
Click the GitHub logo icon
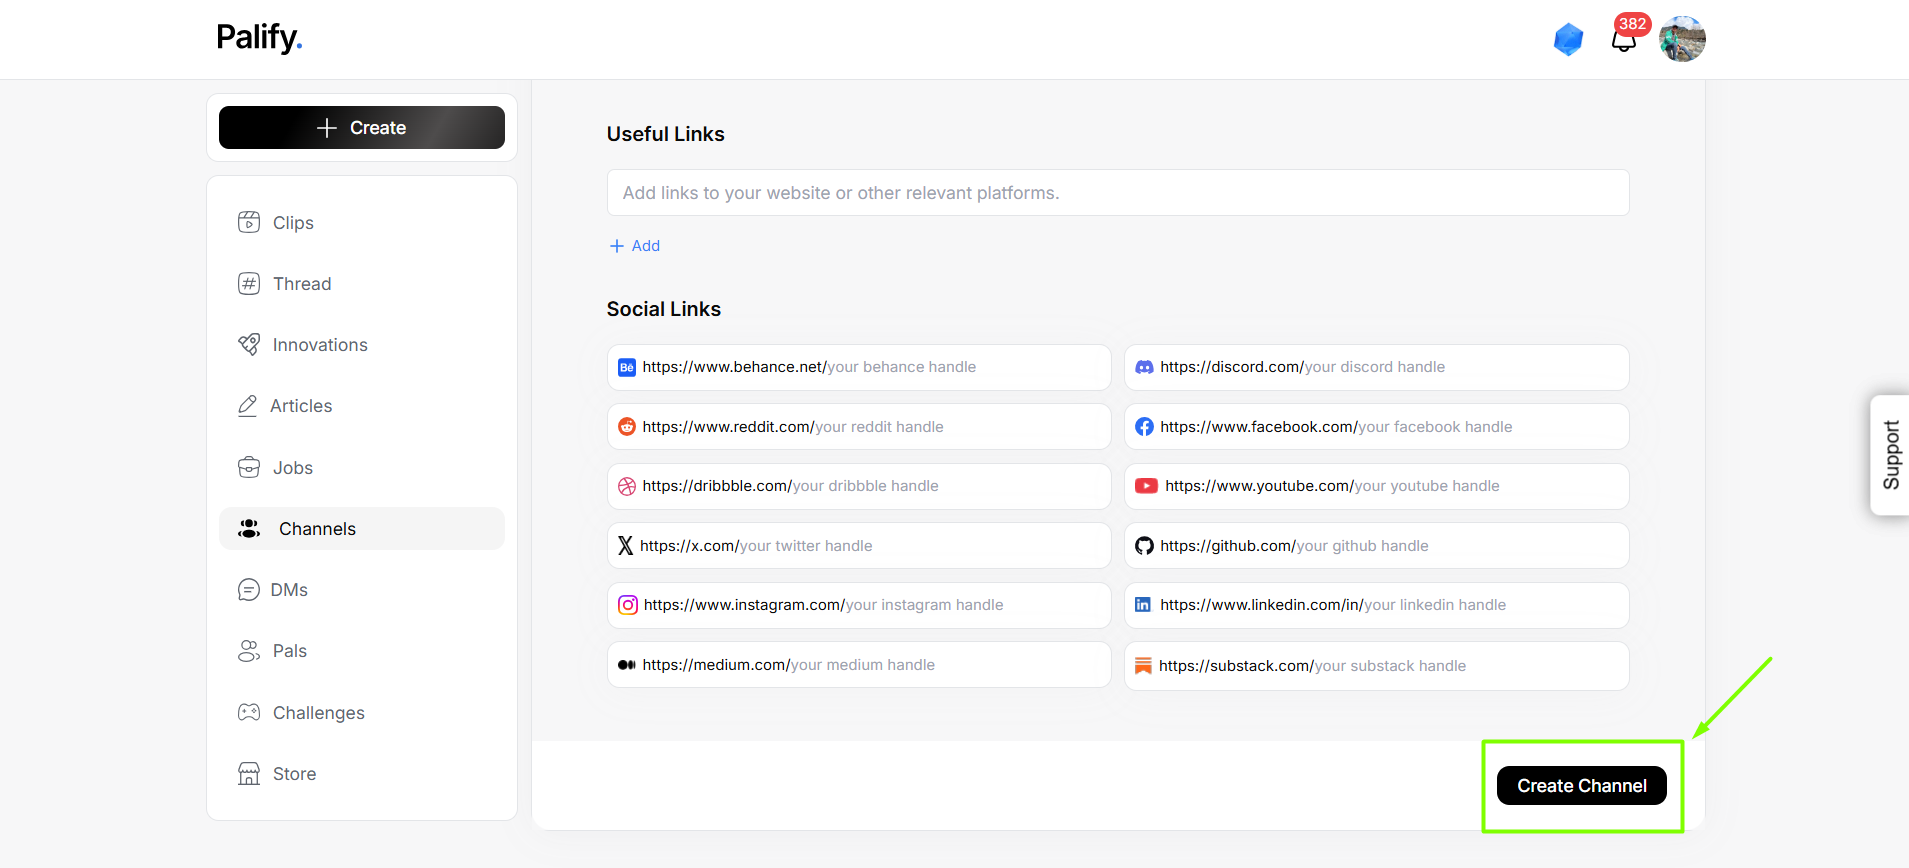point(1144,546)
